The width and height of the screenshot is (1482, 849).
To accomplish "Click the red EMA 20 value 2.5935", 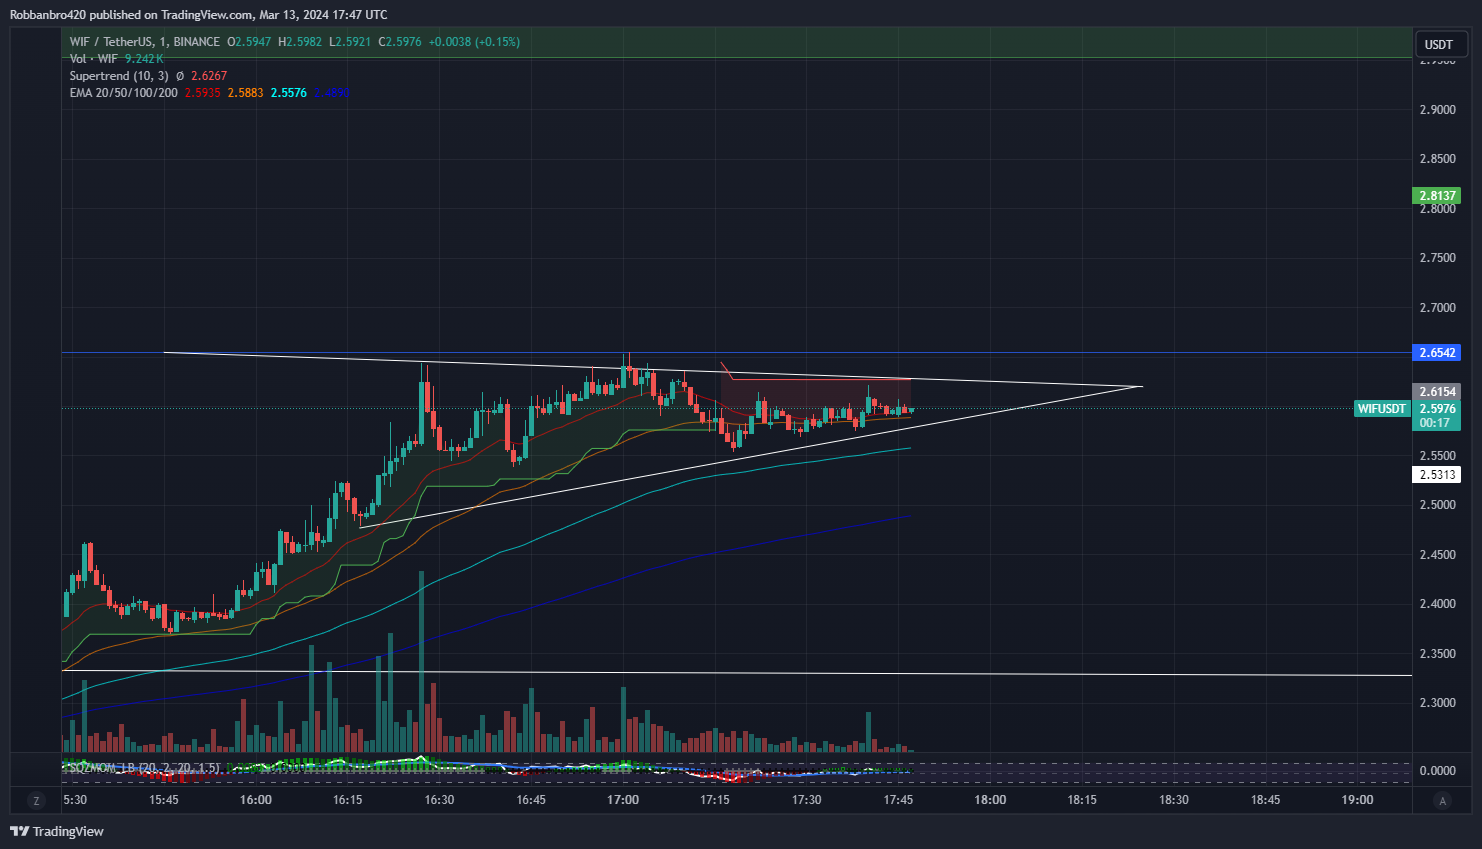I will [x=202, y=93].
